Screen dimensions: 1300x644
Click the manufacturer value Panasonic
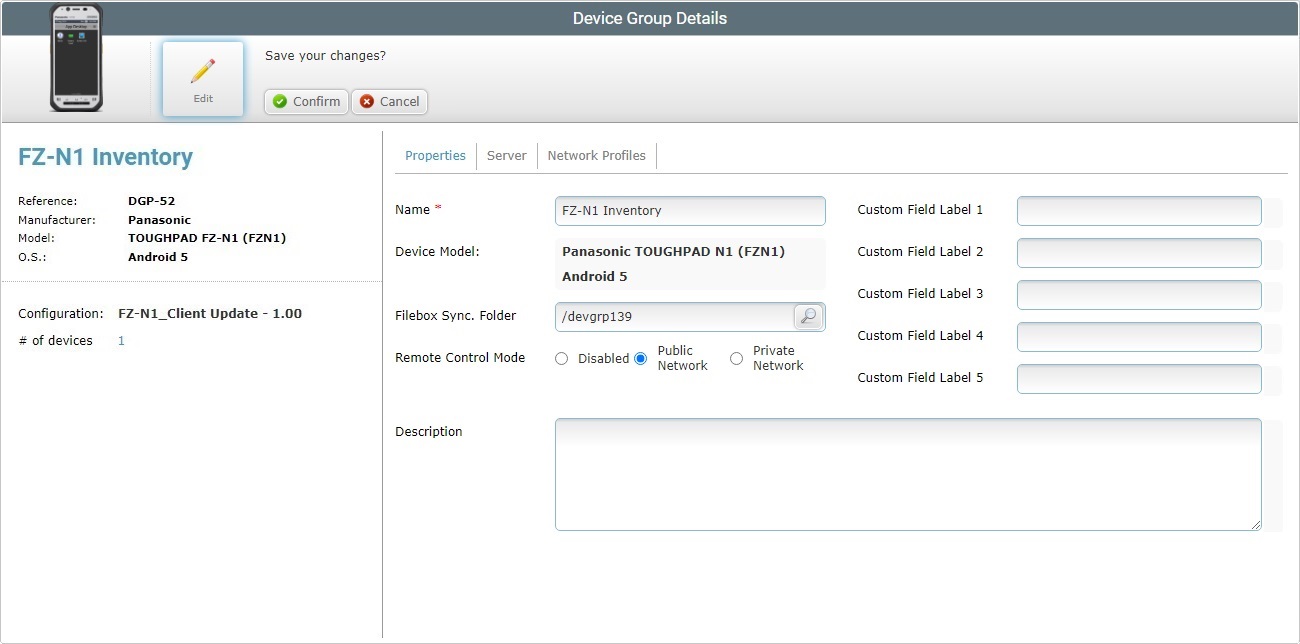(159, 220)
